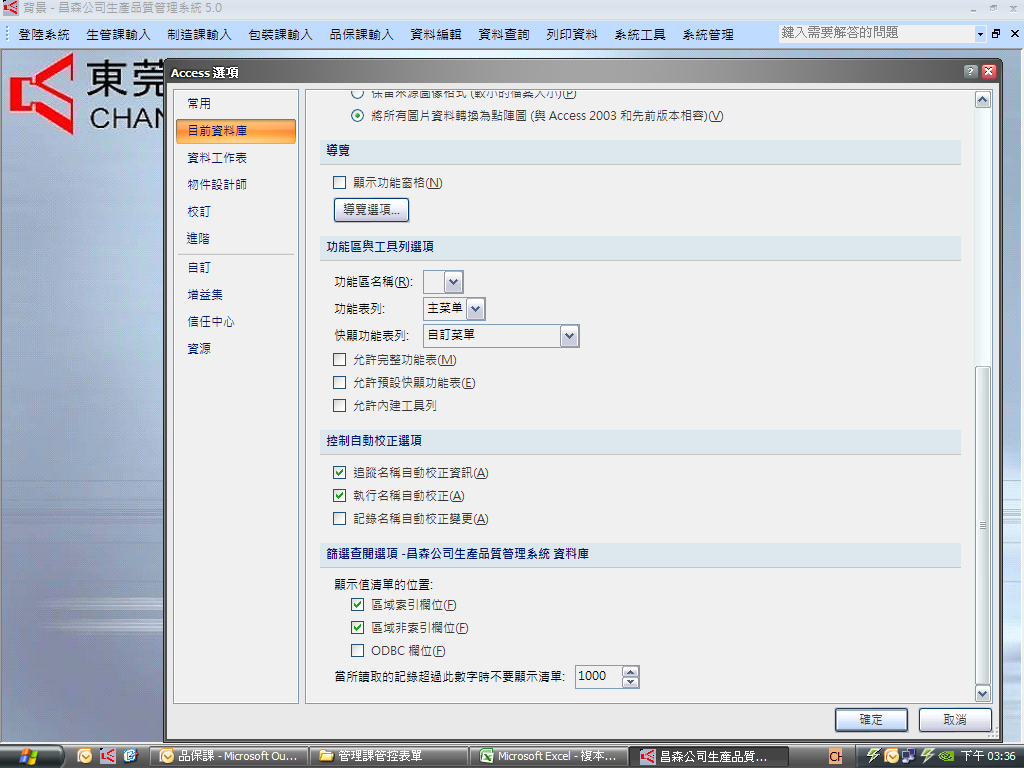Open the 管理課管控表單 folder from taskbar
Image resolution: width=1024 pixels, height=768 pixels.
pos(388,756)
